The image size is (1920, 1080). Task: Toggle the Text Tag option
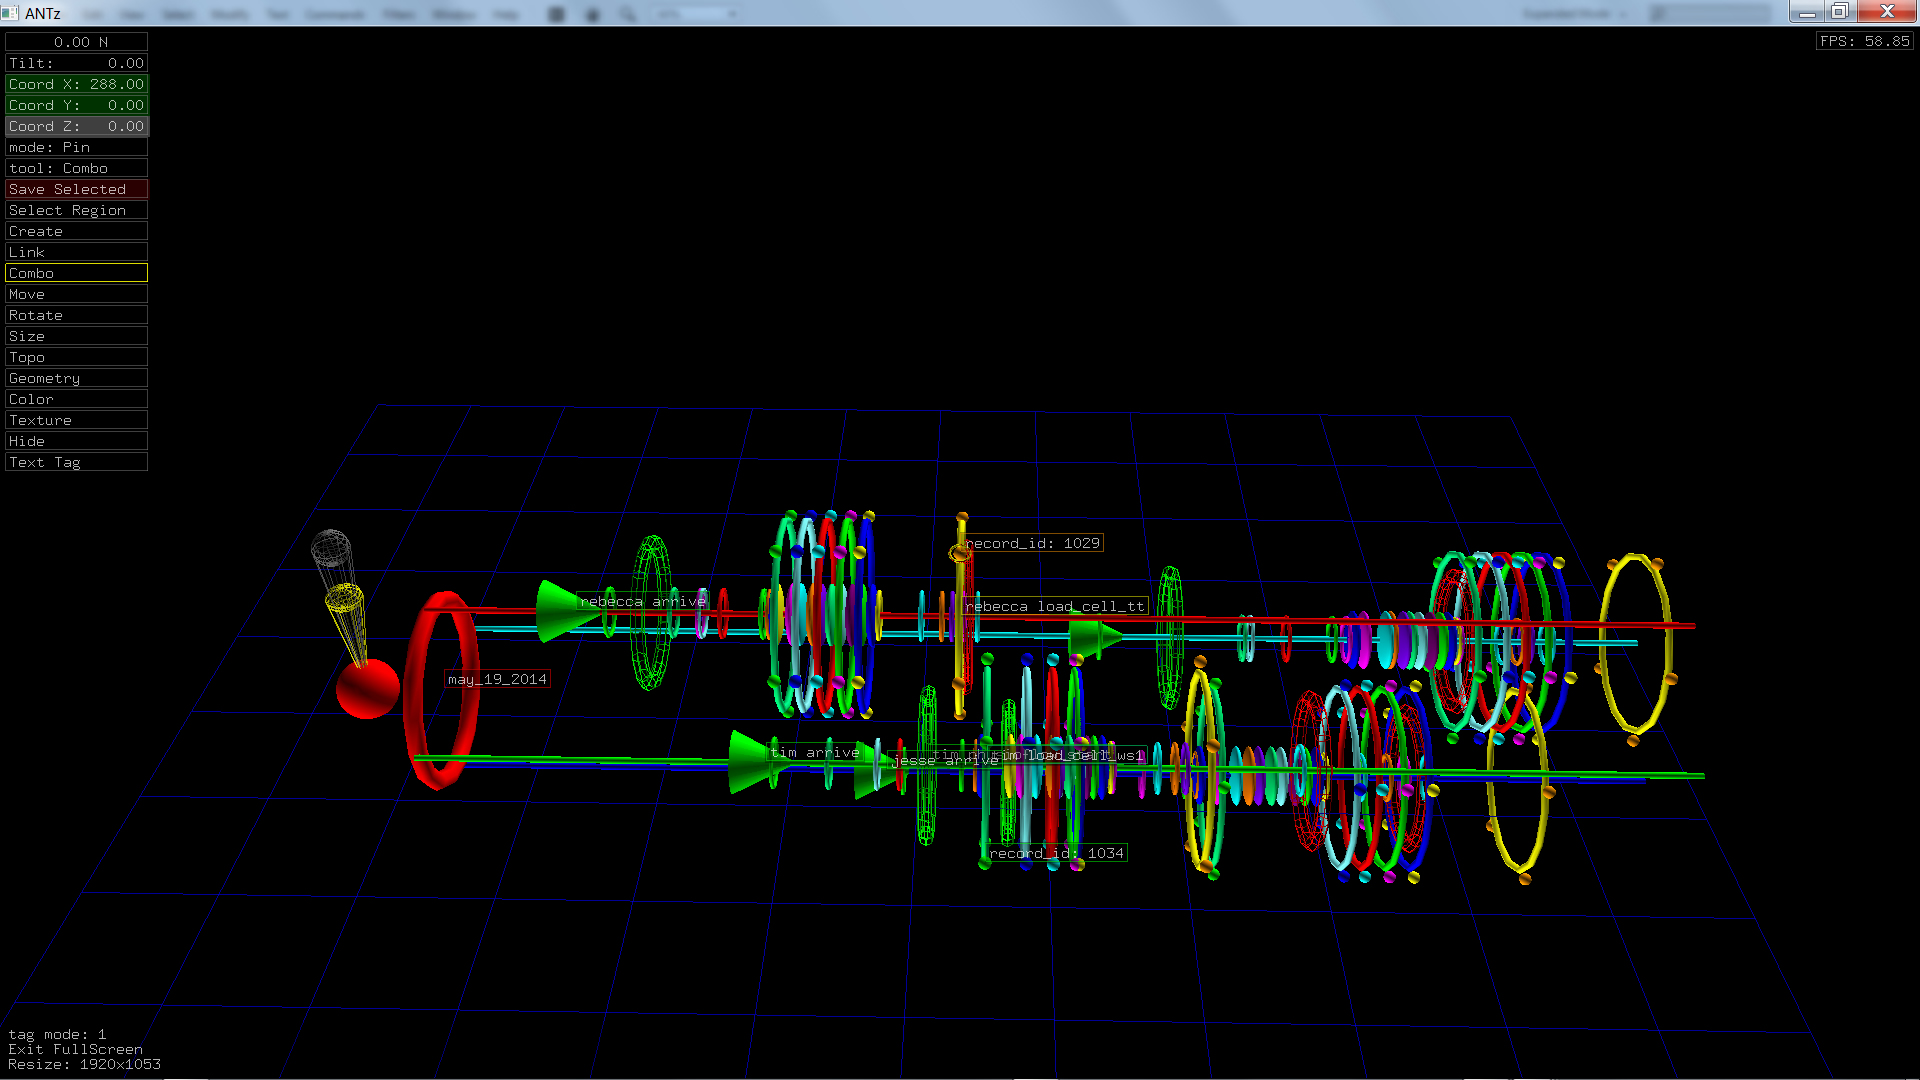76,462
